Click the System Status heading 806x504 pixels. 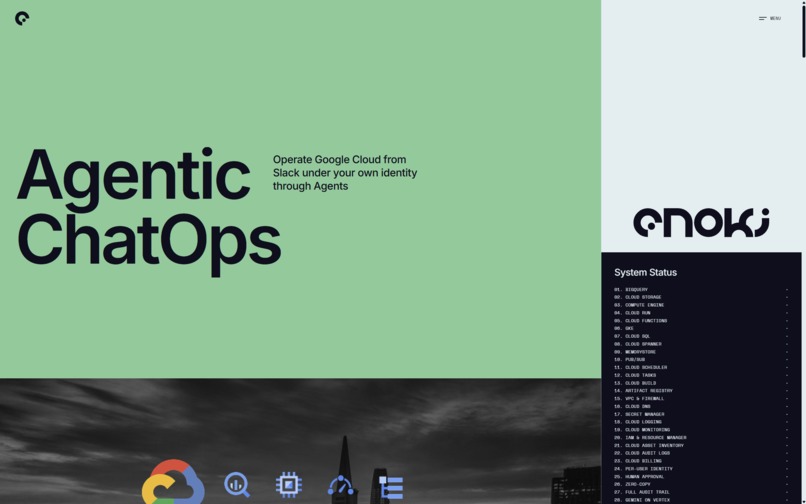[x=645, y=273]
